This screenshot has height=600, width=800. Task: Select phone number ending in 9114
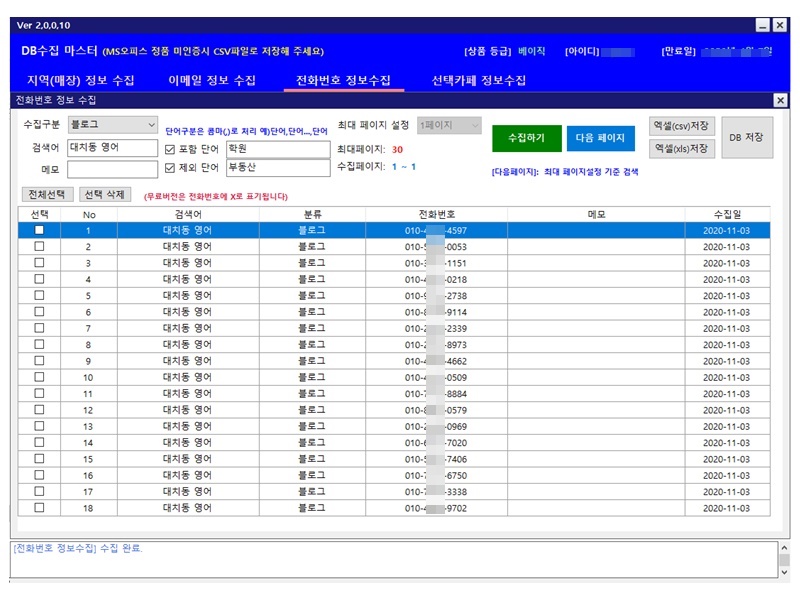pyautogui.click(x=436, y=312)
